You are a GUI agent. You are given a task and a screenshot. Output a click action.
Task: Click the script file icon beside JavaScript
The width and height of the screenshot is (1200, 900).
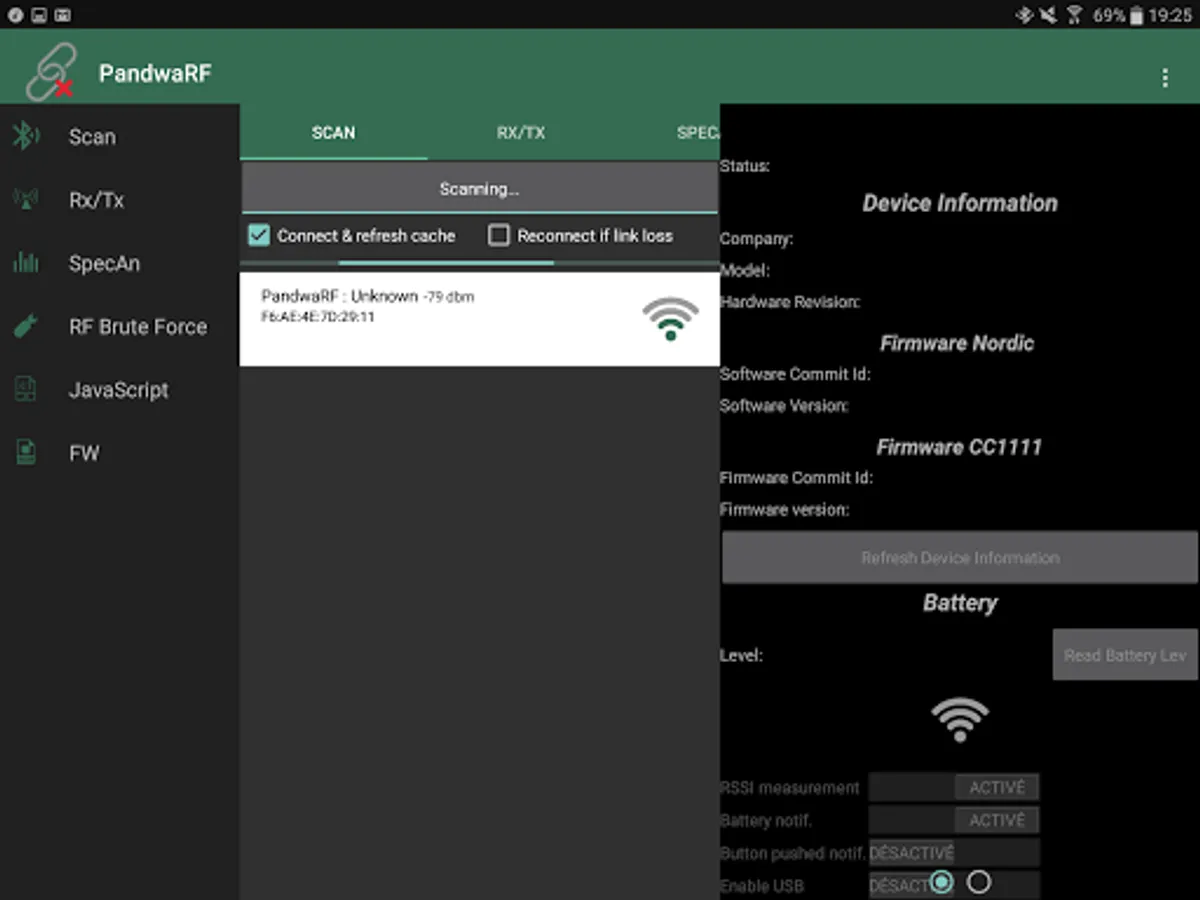[25, 389]
